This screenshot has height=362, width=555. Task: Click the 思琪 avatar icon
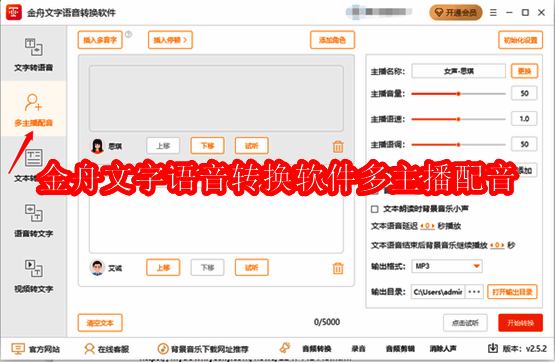(x=97, y=146)
